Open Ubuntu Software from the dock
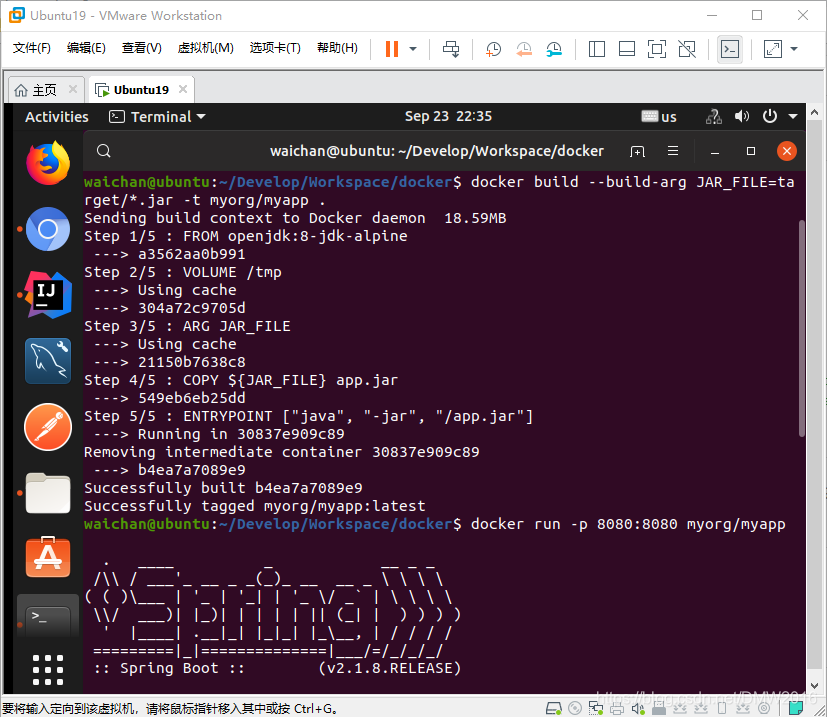Viewport: 827px width, 717px height. [x=48, y=558]
